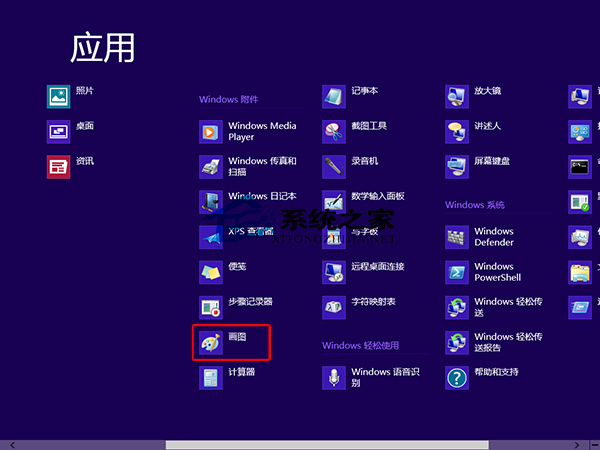The width and height of the screenshot is (600, 450).
Task: Start Windows 语音识别 speech recognition
Action: tap(334, 378)
